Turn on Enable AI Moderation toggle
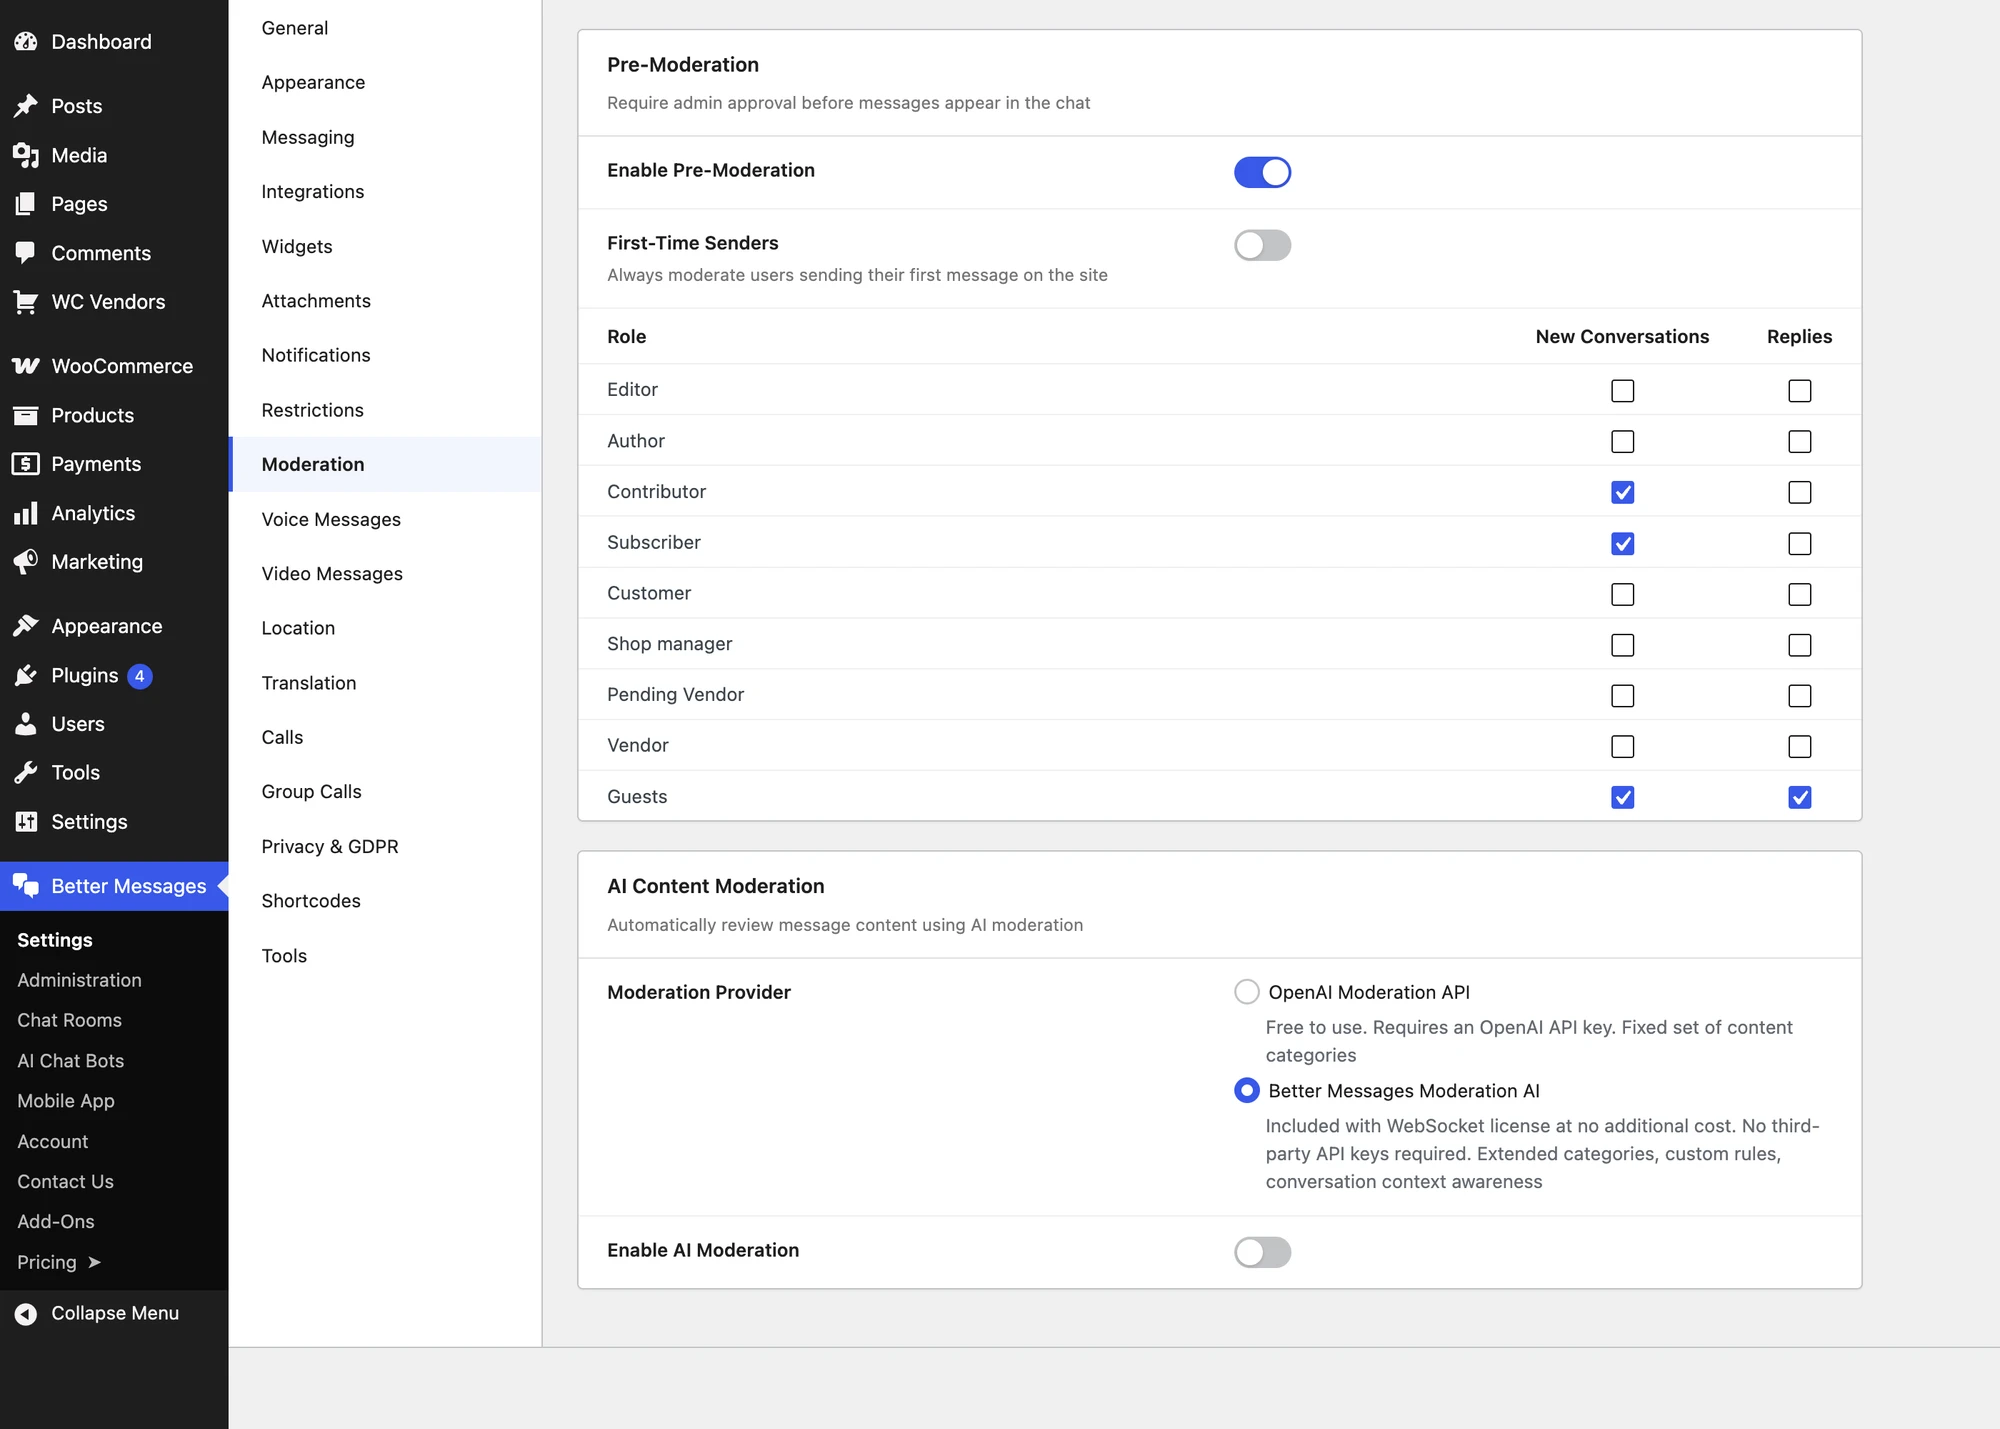Viewport: 2000px width, 1429px height. 1262,1252
